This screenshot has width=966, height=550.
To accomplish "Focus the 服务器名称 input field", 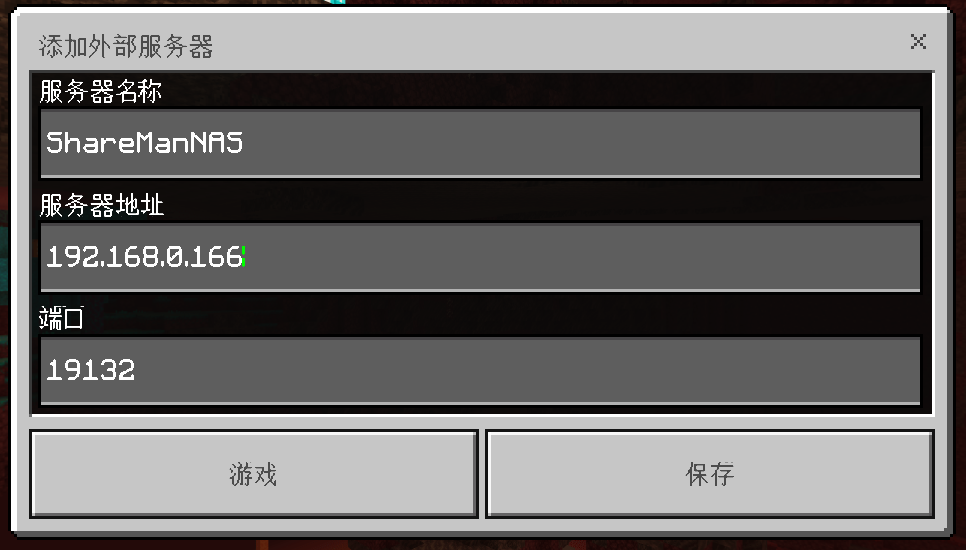I will 480,143.
